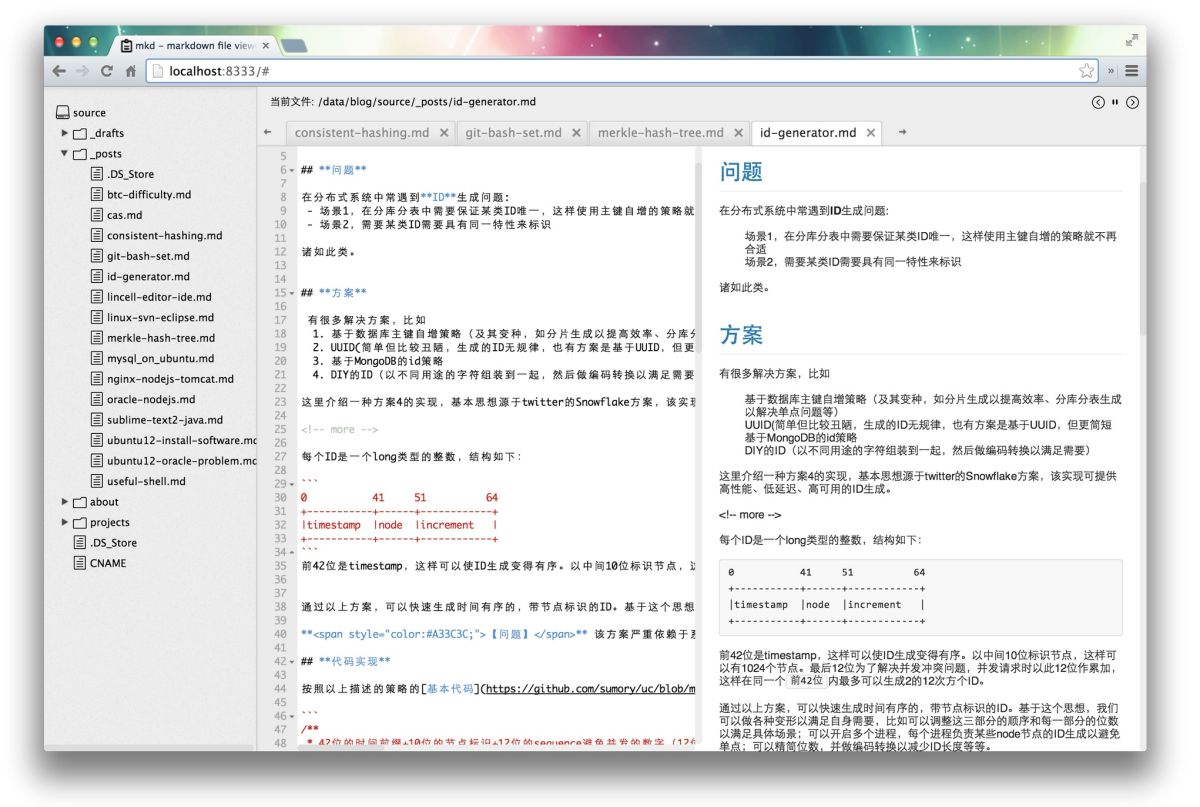Open sublime-text2-java.md in the file tree

(157, 420)
